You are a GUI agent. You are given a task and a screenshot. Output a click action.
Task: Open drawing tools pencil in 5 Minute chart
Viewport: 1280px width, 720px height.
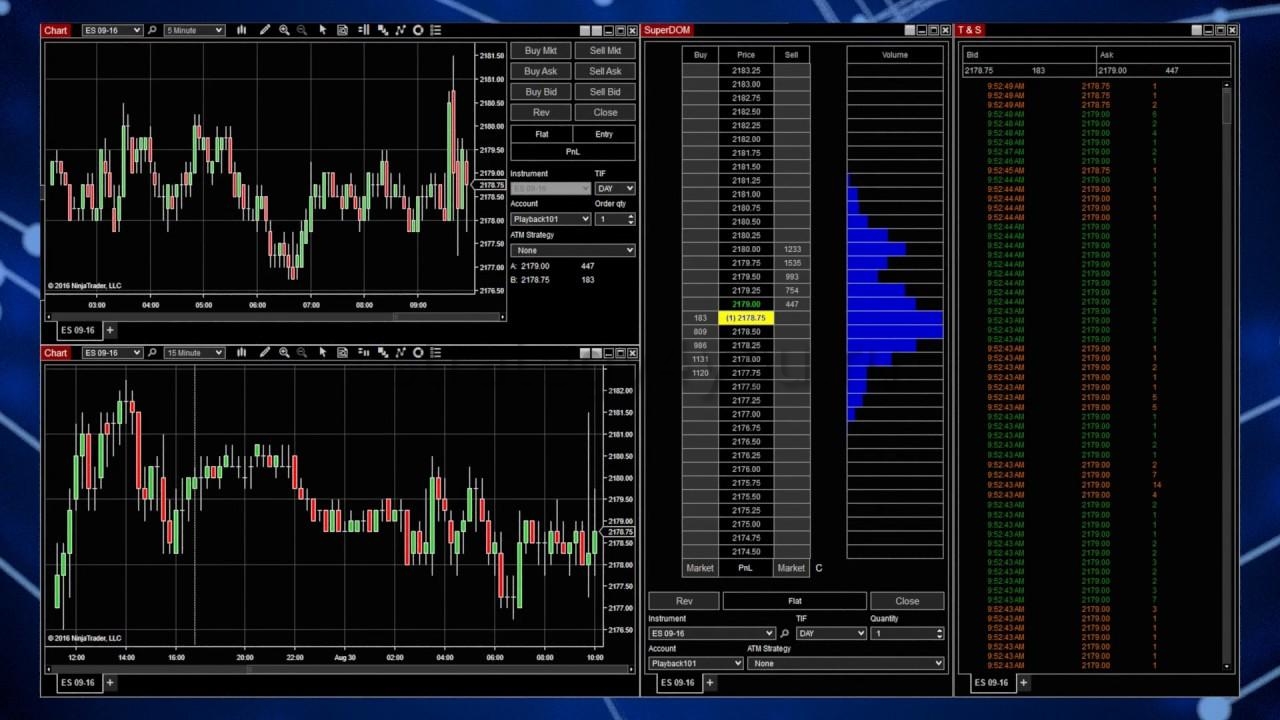pyautogui.click(x=265, y=30)
